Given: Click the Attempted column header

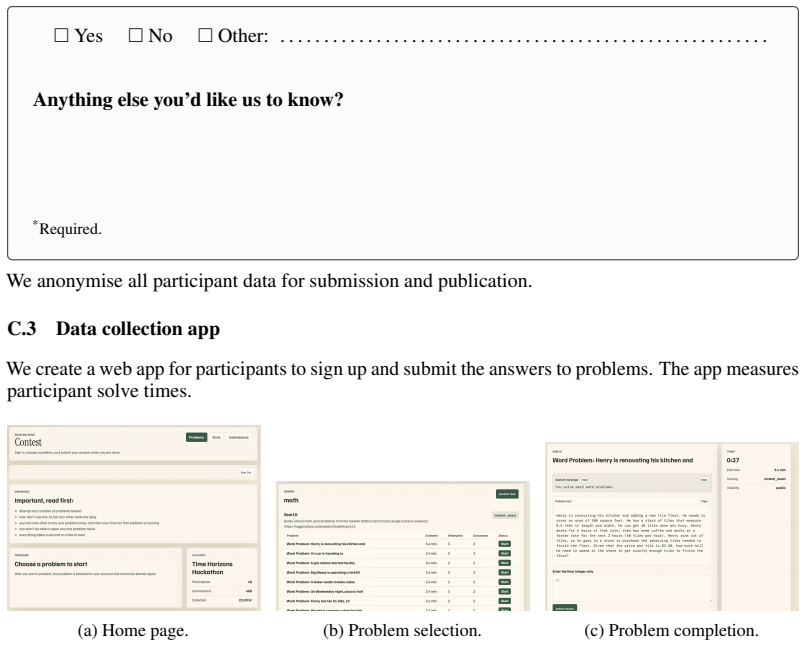Looking at the screenshot, I should tap(454, 536).
